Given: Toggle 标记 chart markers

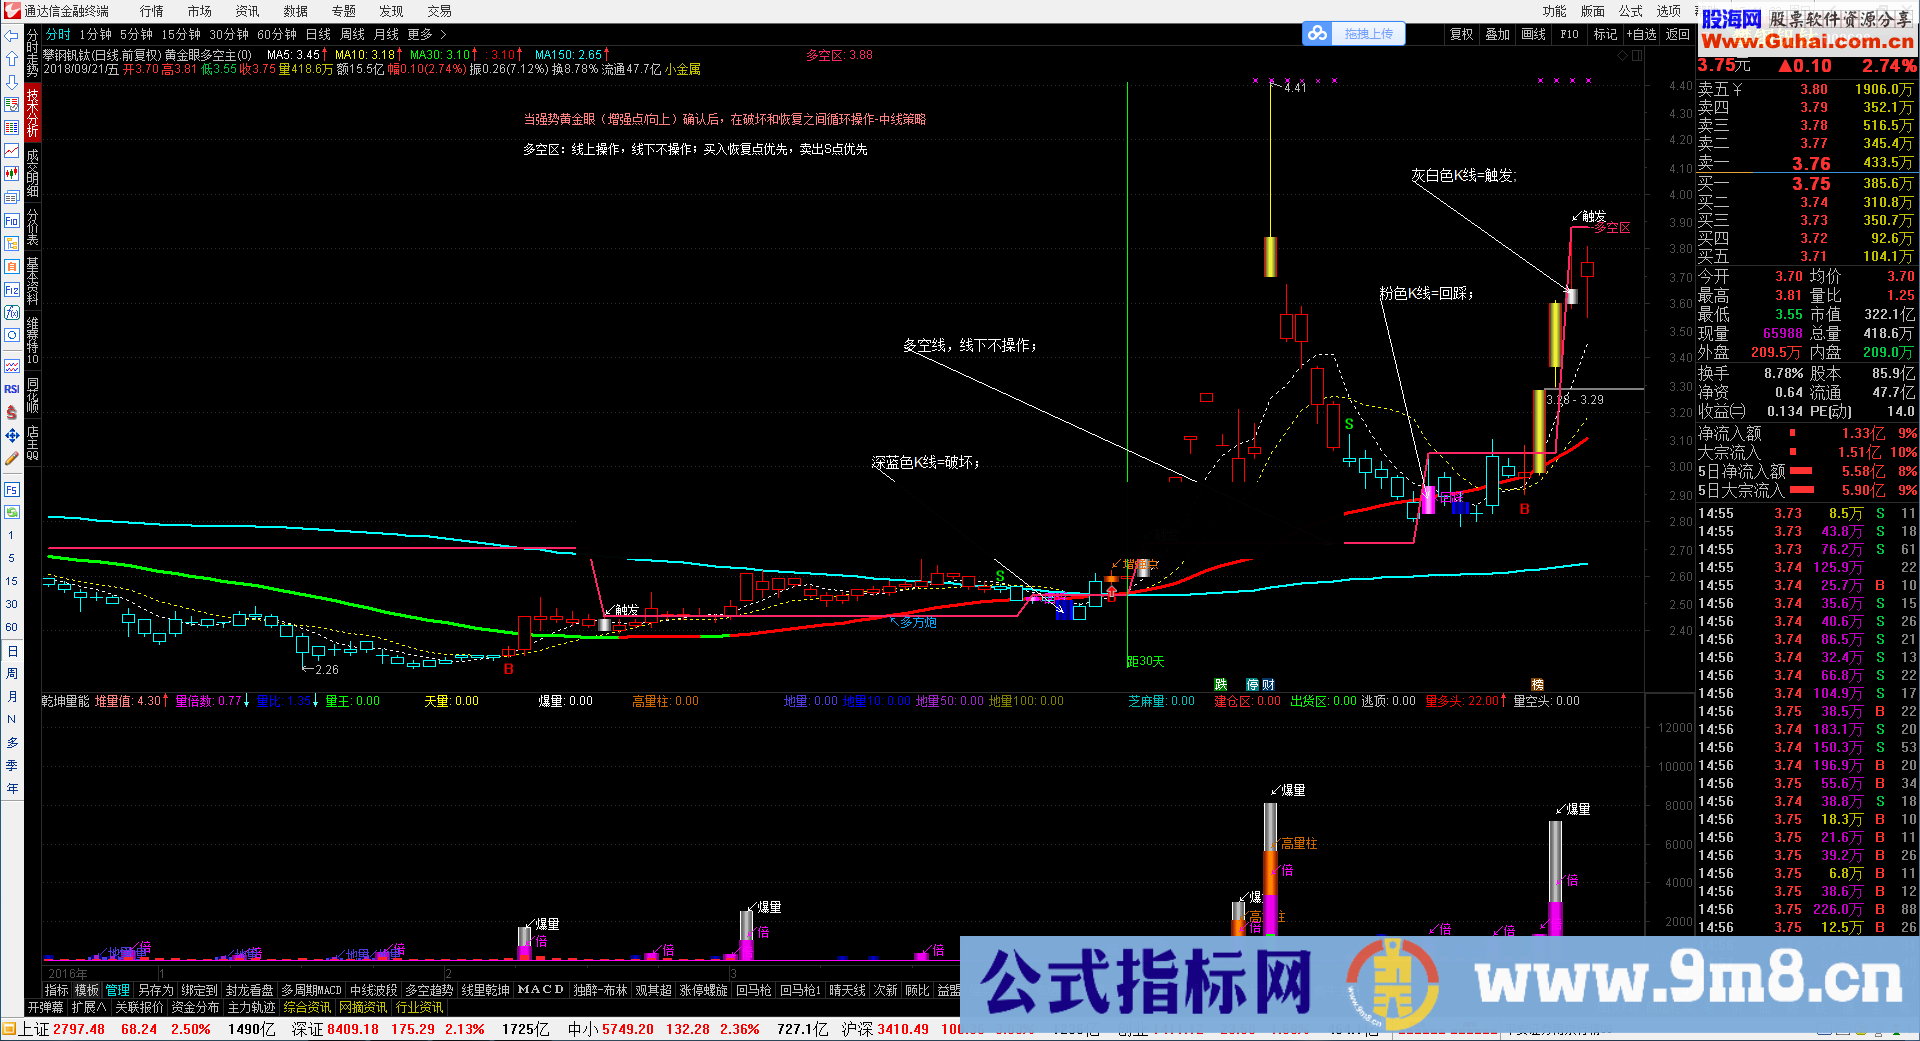Looking at the screenshot, I should [1605, 33].
